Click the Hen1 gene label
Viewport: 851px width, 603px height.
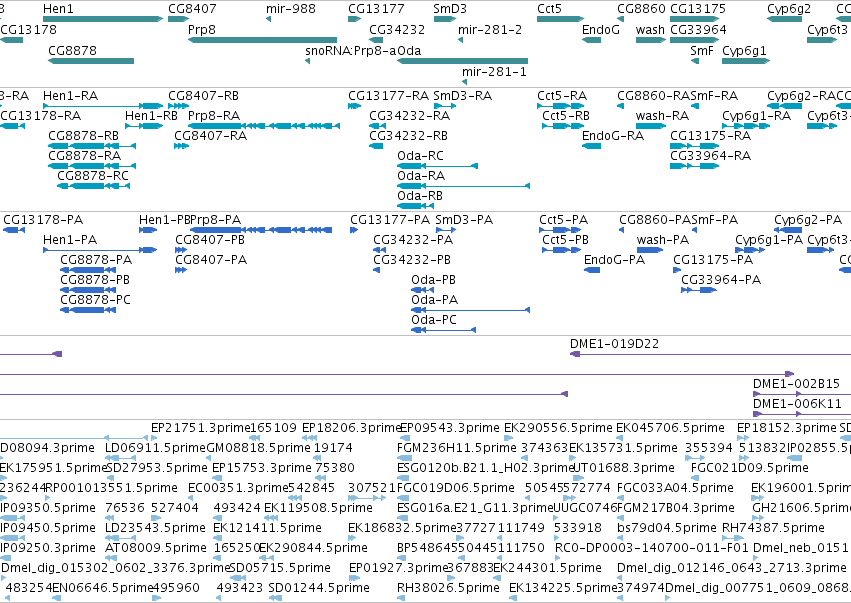(x=58, y=9)
